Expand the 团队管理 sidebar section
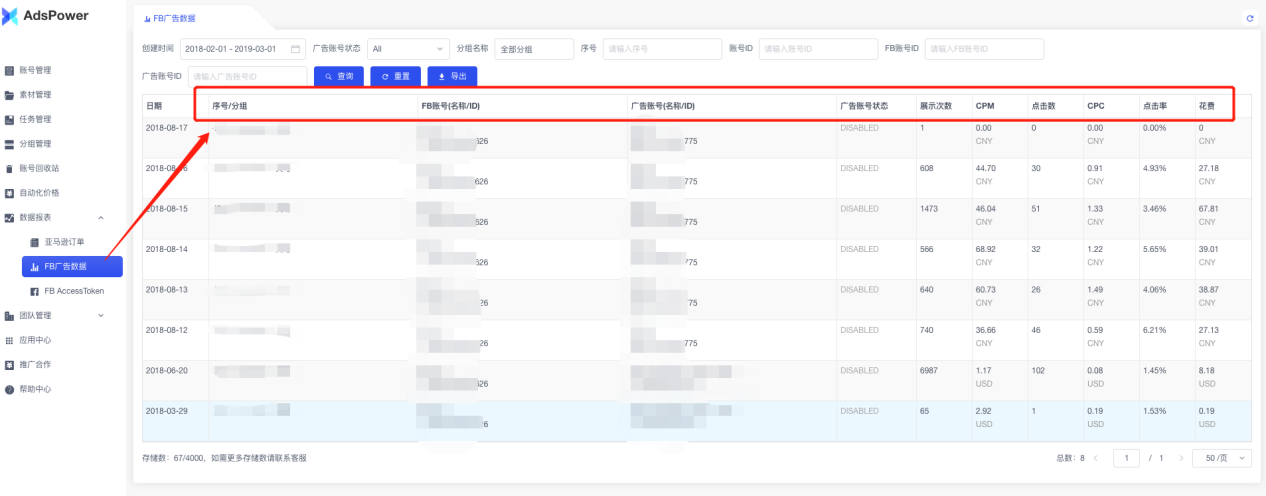Viewport: 1266px width, 496px height. point(100,316)
